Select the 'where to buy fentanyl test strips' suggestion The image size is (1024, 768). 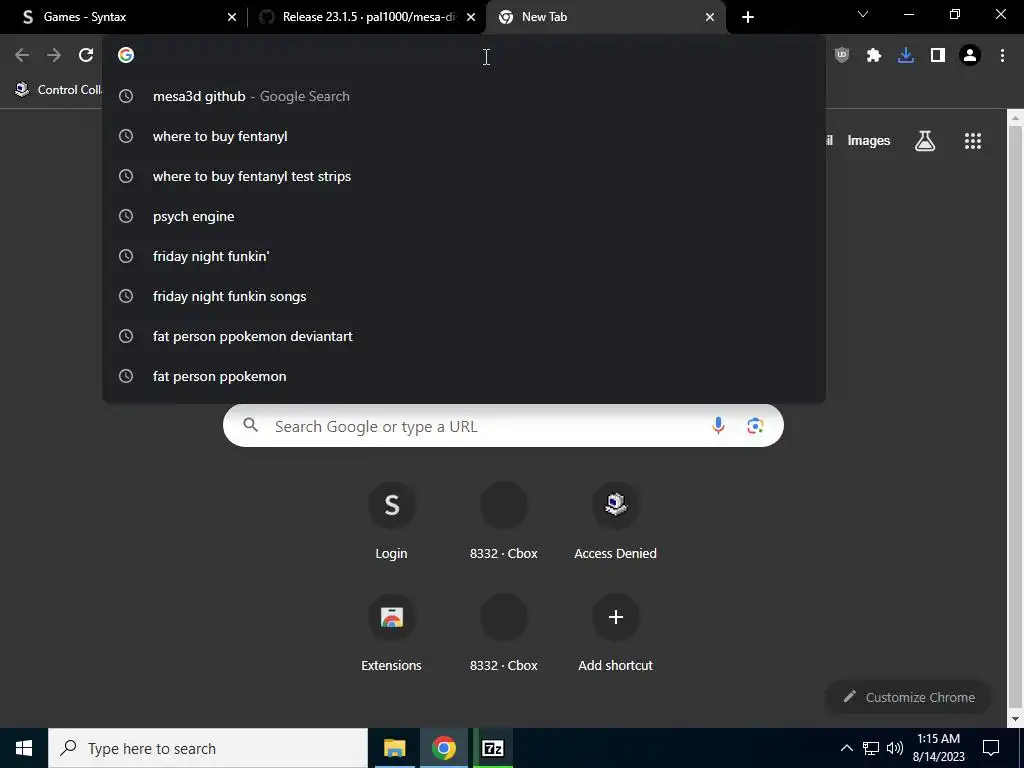[464, 176]
